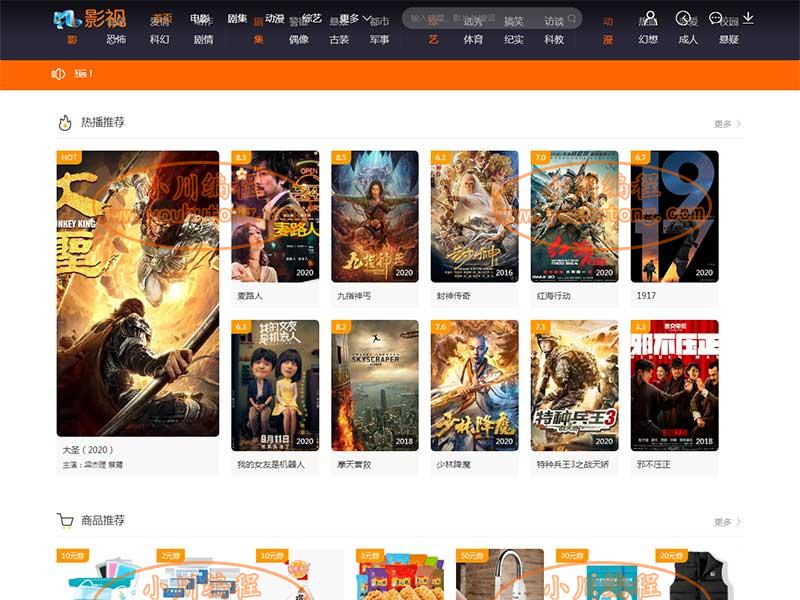Image resolution: width=800 pixels, height=600 pixels.
Task: Open the large 大圣 featured poster
Action: [x=138, y=293]
